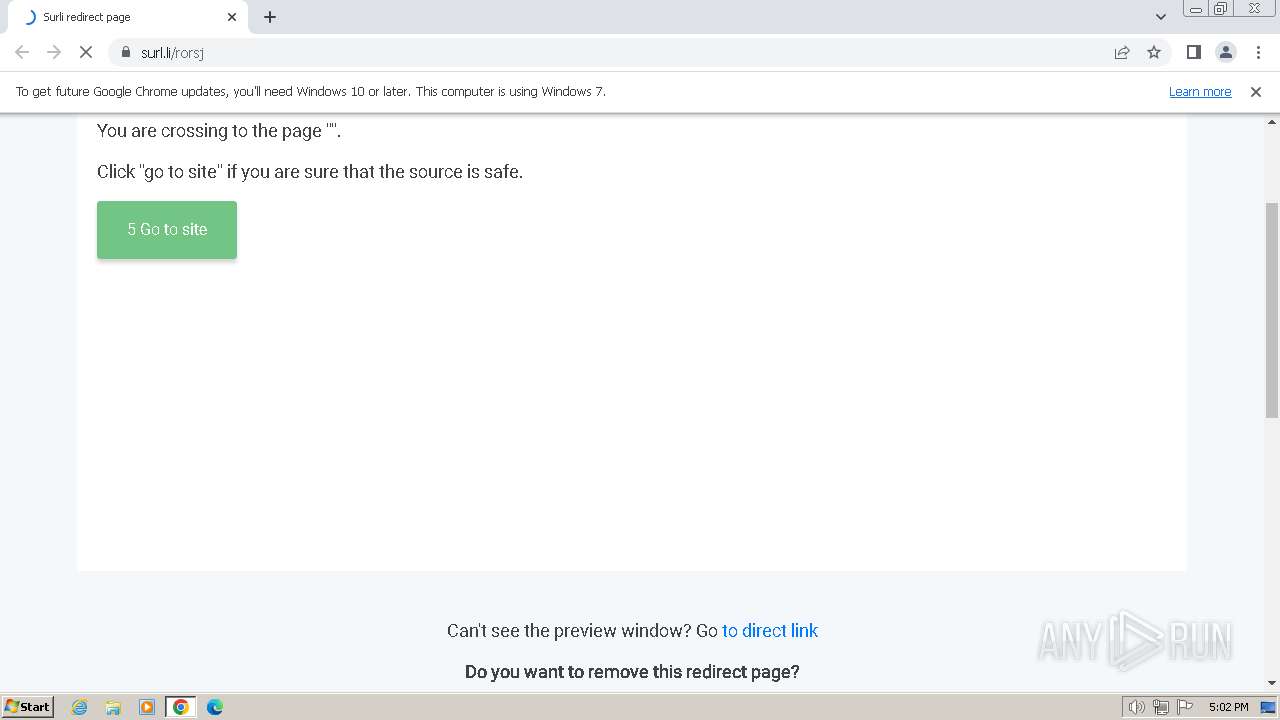Click the 'You are crossing to the page' text
This screenshot has width=1280, height=720.
point(219,131)
